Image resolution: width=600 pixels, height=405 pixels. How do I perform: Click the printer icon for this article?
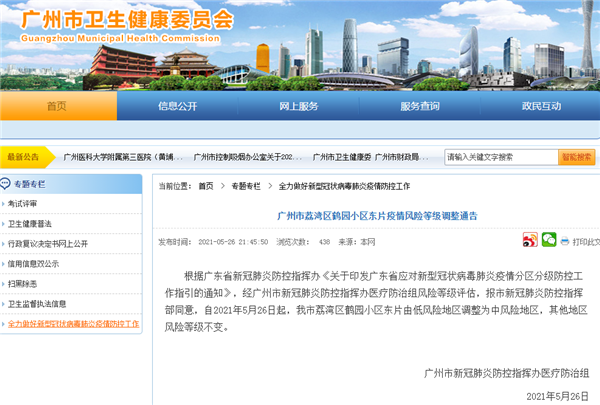[x=566, y=241]
